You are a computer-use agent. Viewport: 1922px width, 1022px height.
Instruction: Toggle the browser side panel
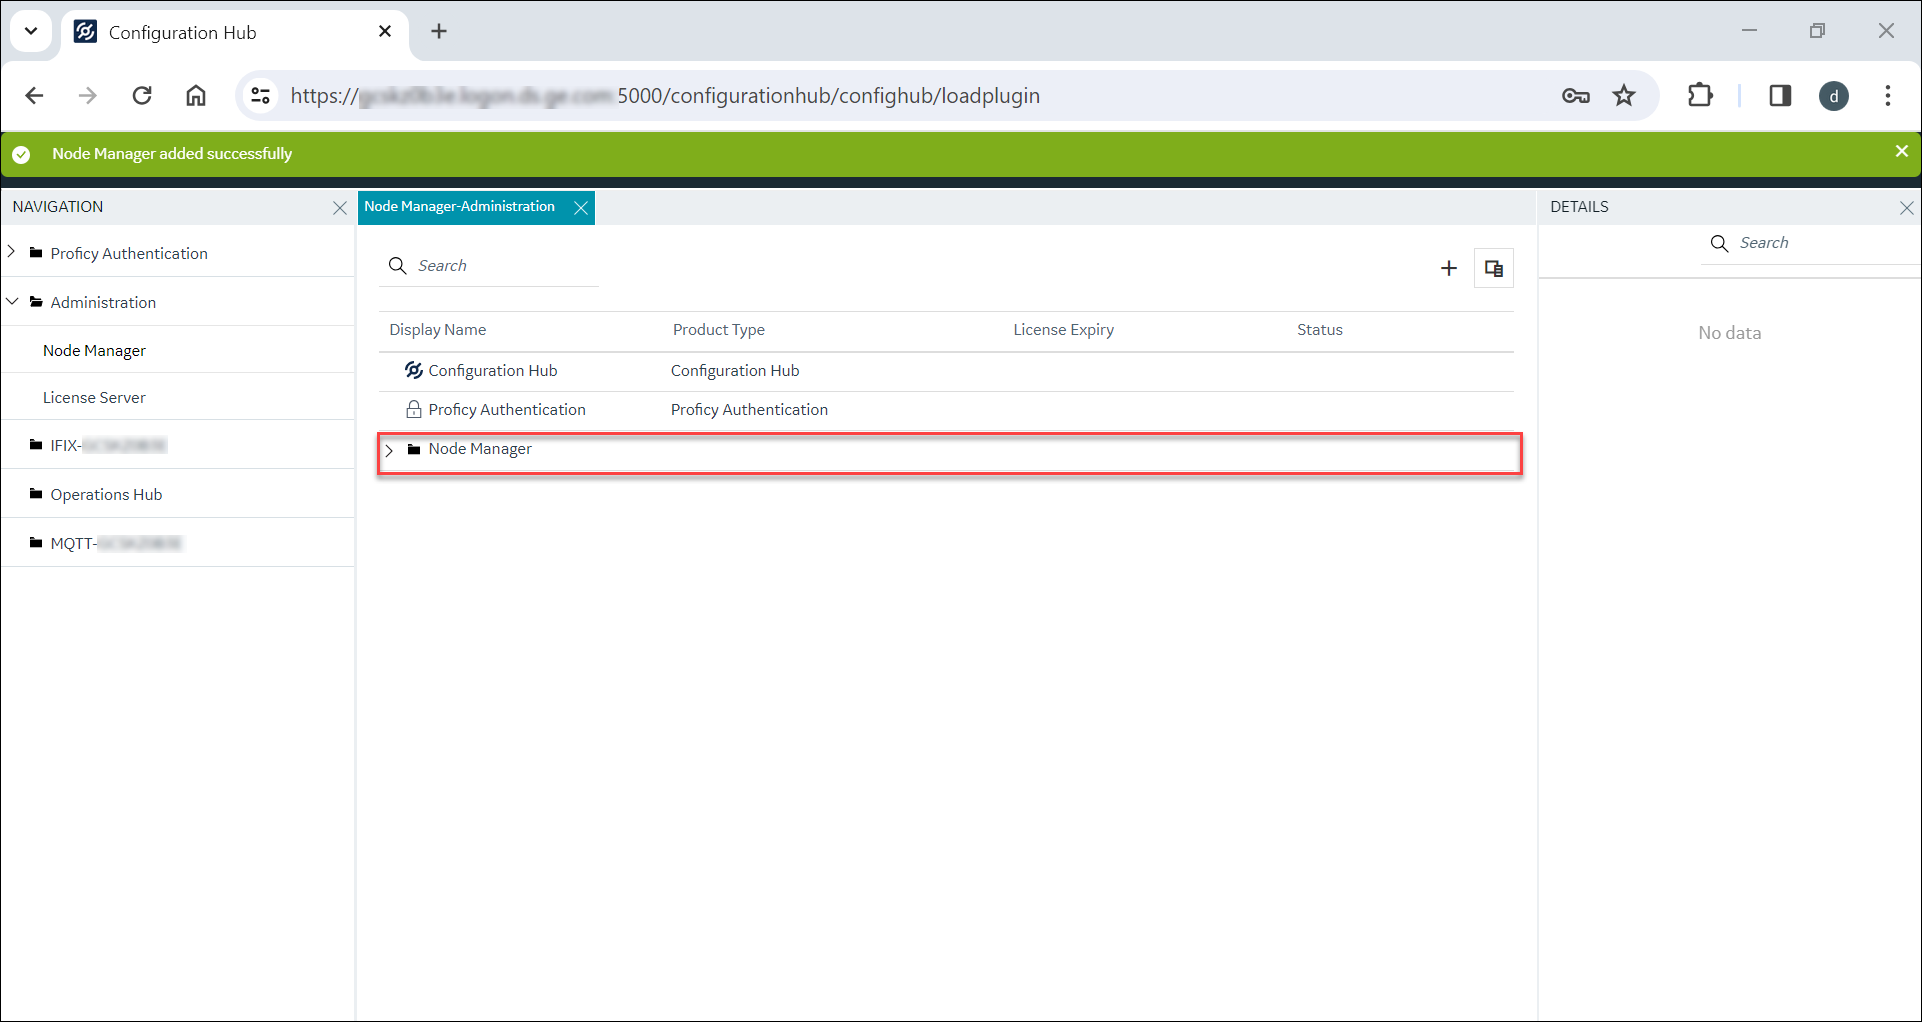click(x=1780, y=96)
